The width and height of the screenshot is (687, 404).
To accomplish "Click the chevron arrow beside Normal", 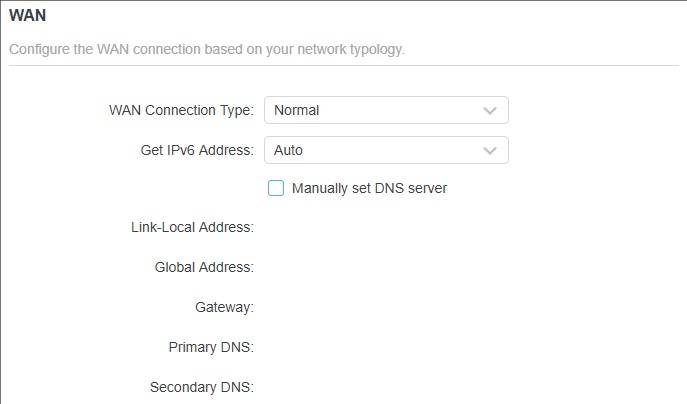I will tap(490, 110).
